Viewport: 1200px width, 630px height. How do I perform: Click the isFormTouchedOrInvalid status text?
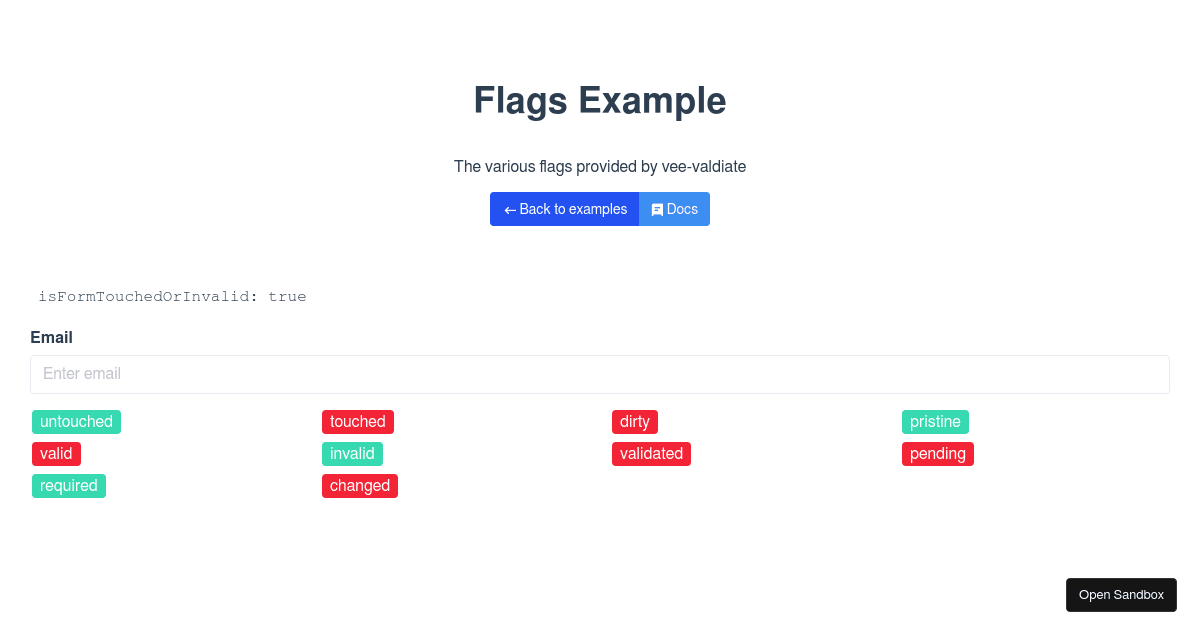pos(172,297)
